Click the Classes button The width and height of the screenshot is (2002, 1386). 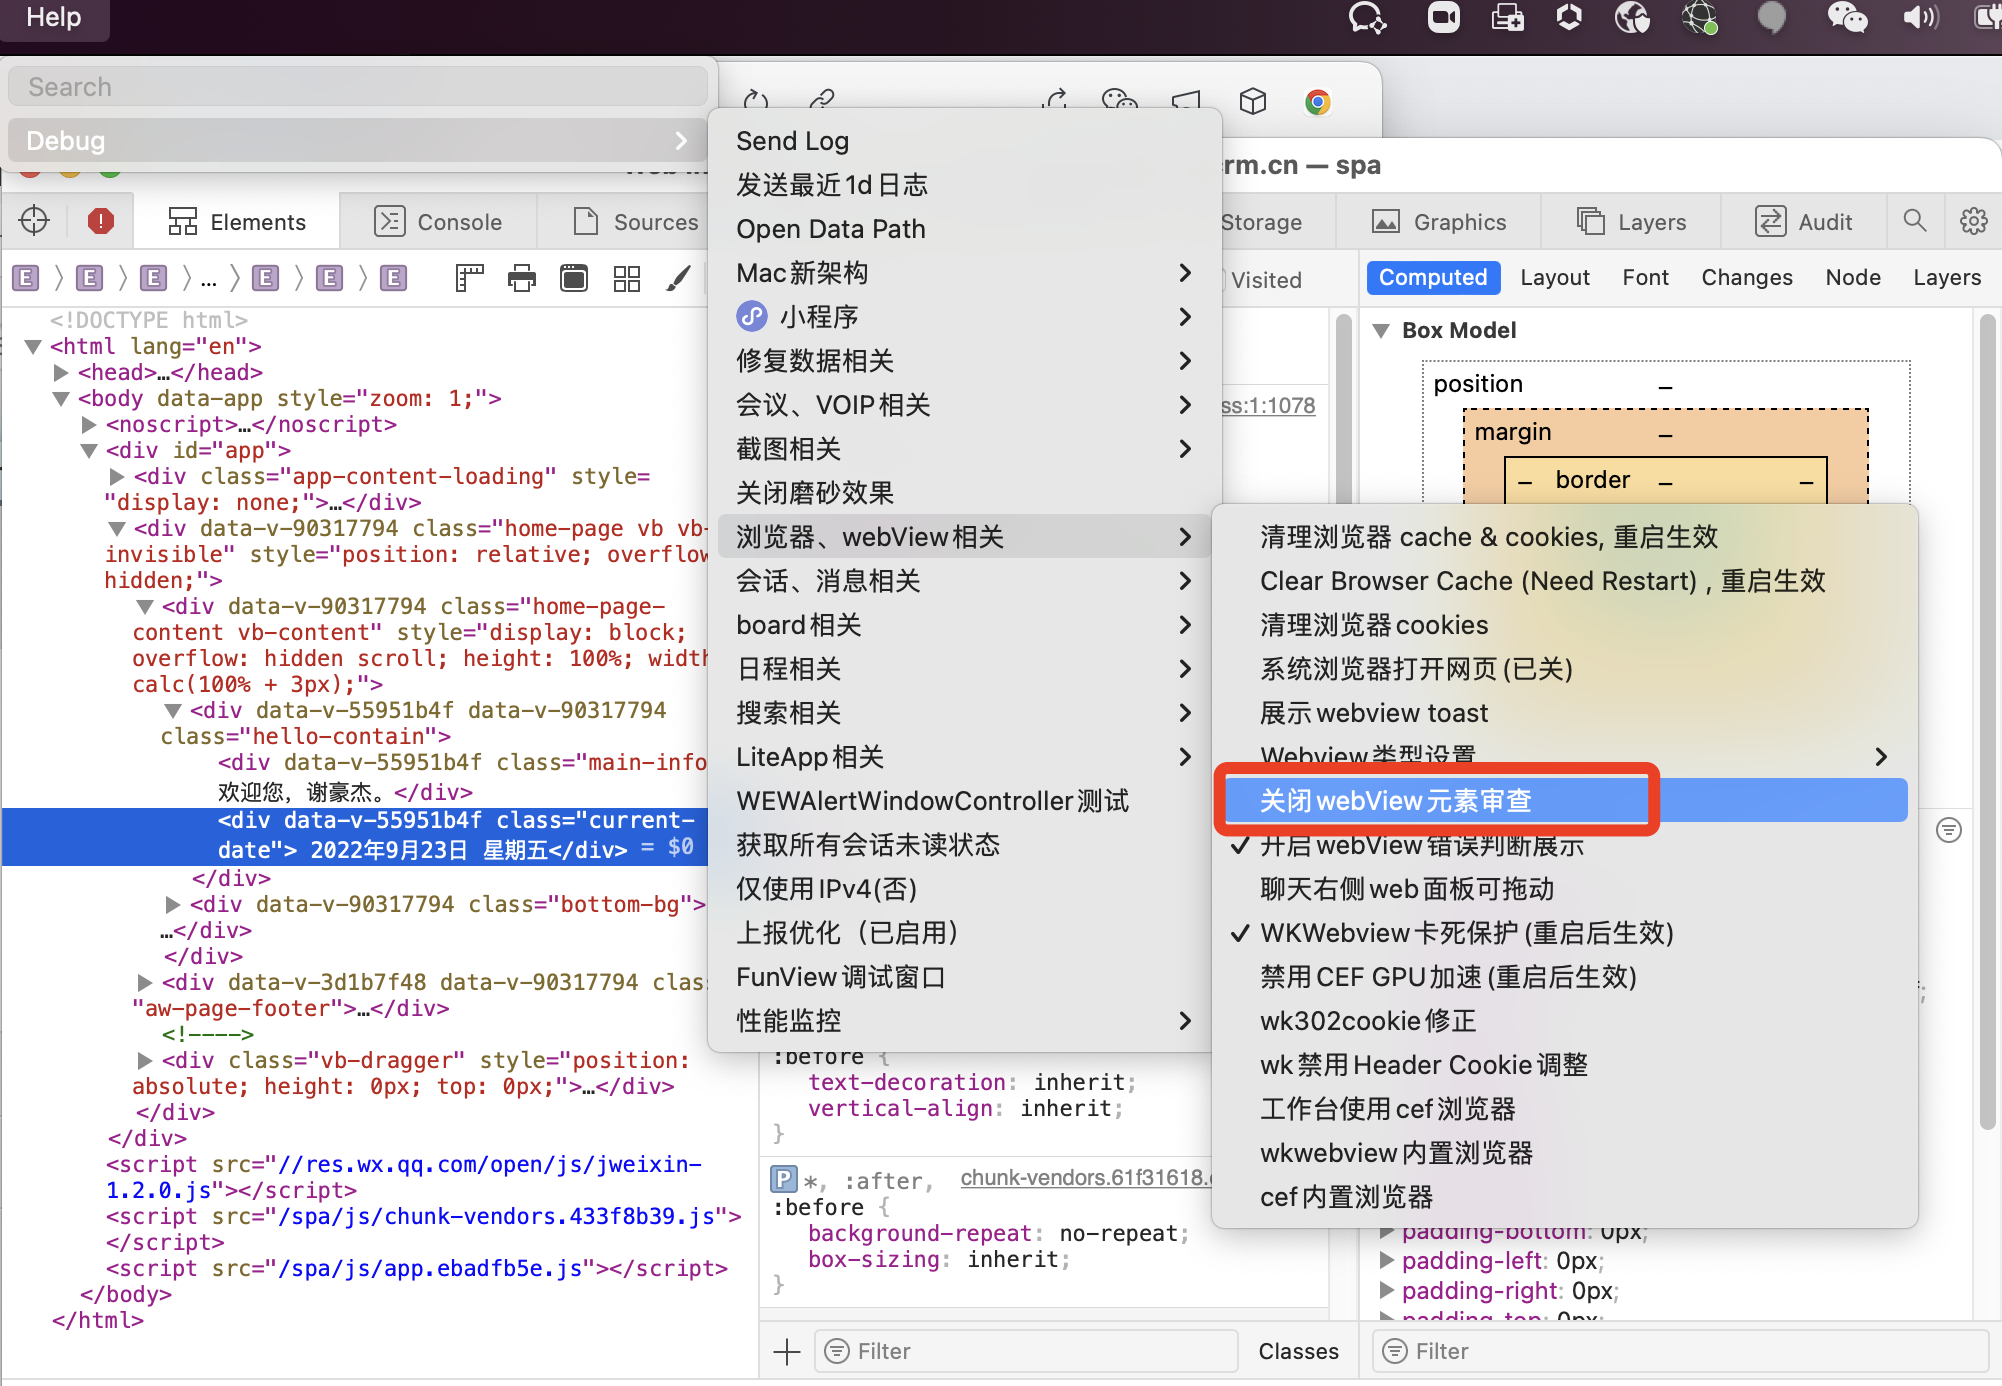coord(1297,1351)
